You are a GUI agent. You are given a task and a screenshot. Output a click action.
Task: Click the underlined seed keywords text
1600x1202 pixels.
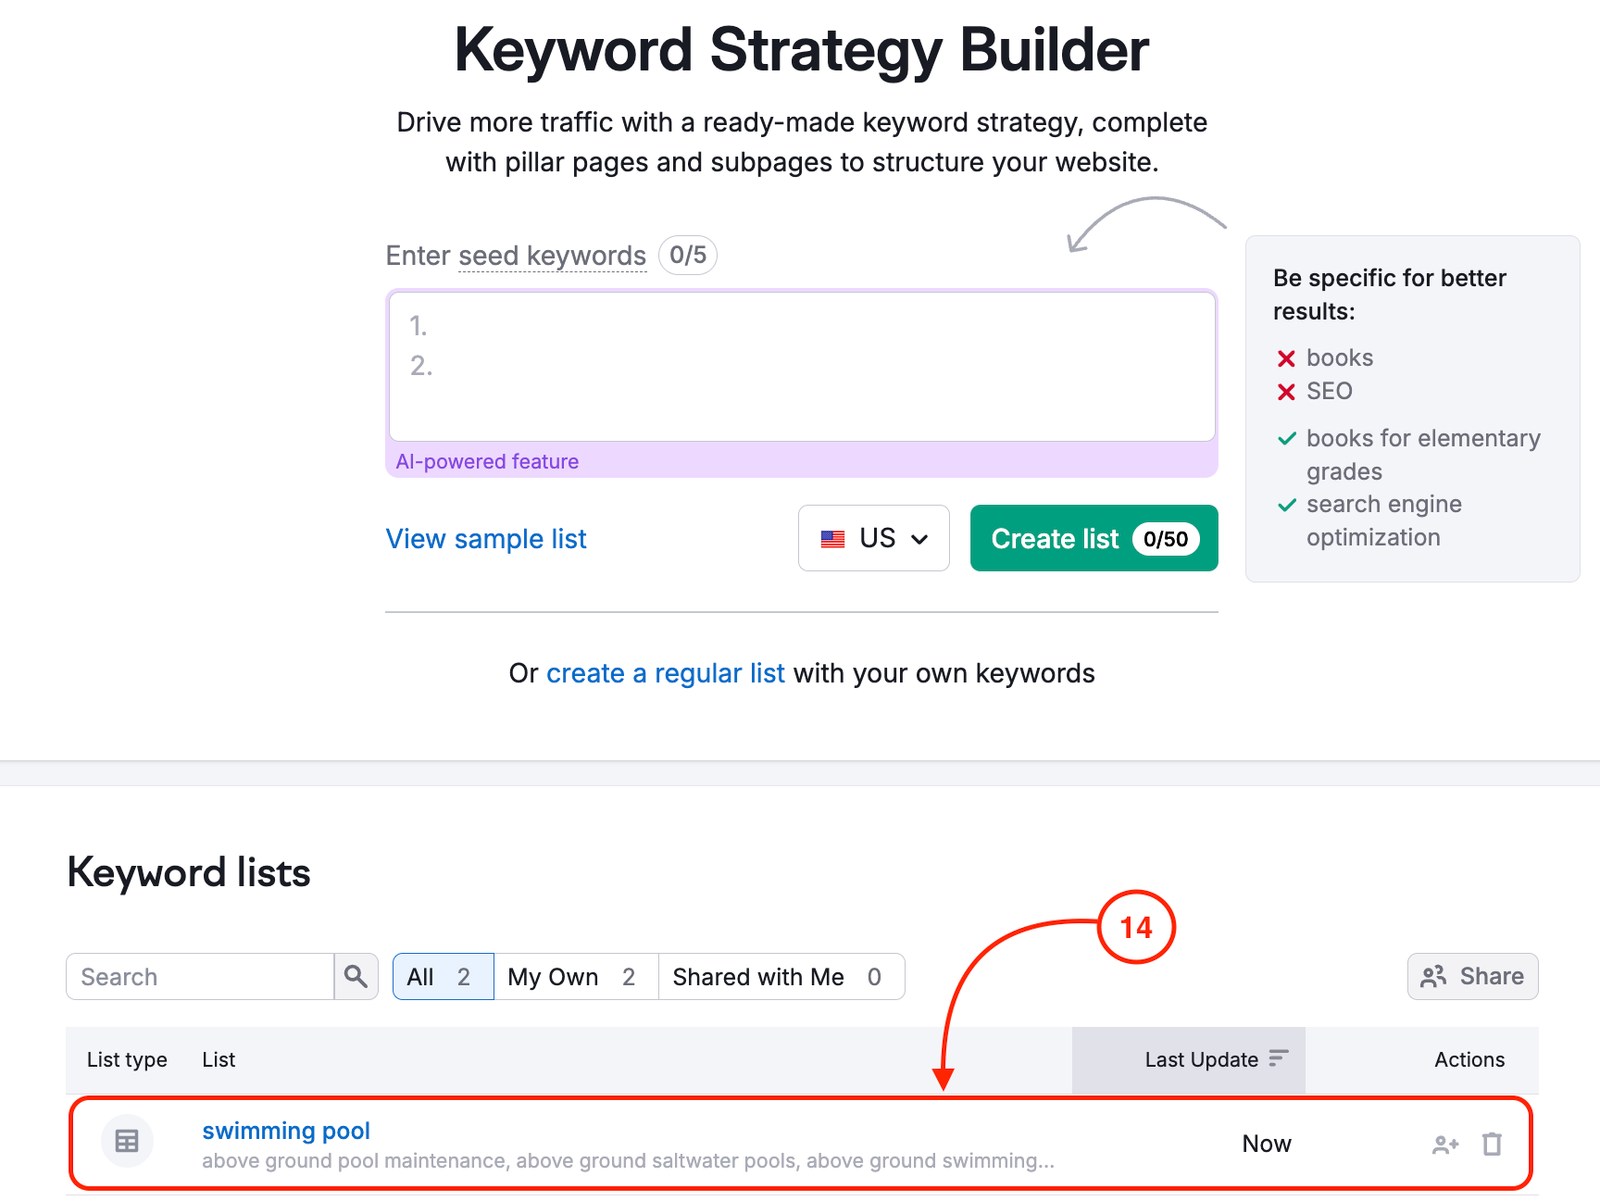[x=552, y=255]
